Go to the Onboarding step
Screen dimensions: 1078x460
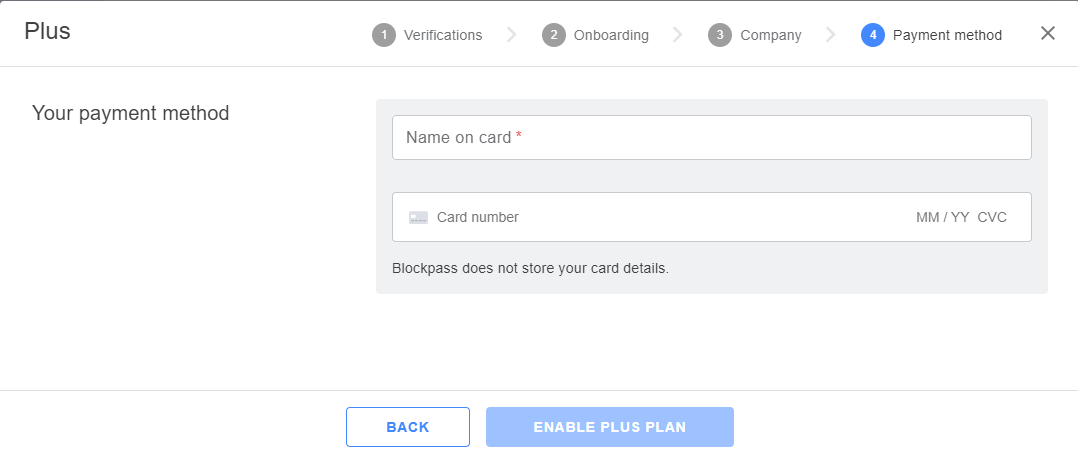(611, 35)
